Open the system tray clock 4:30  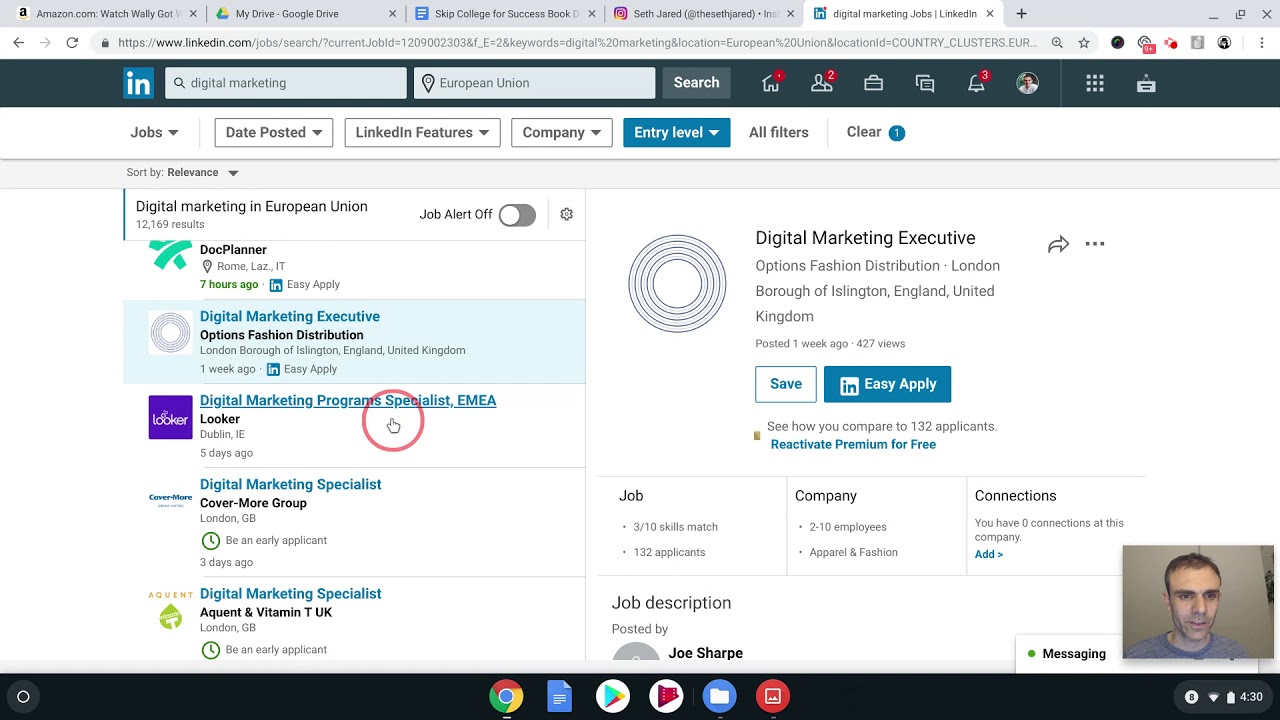(x=1251, y=696)
